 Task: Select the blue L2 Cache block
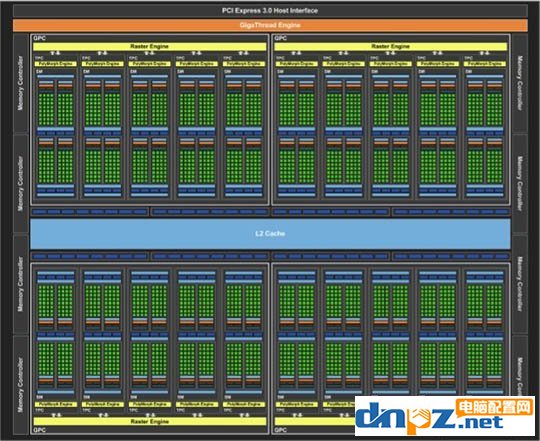tap(270, 233)
